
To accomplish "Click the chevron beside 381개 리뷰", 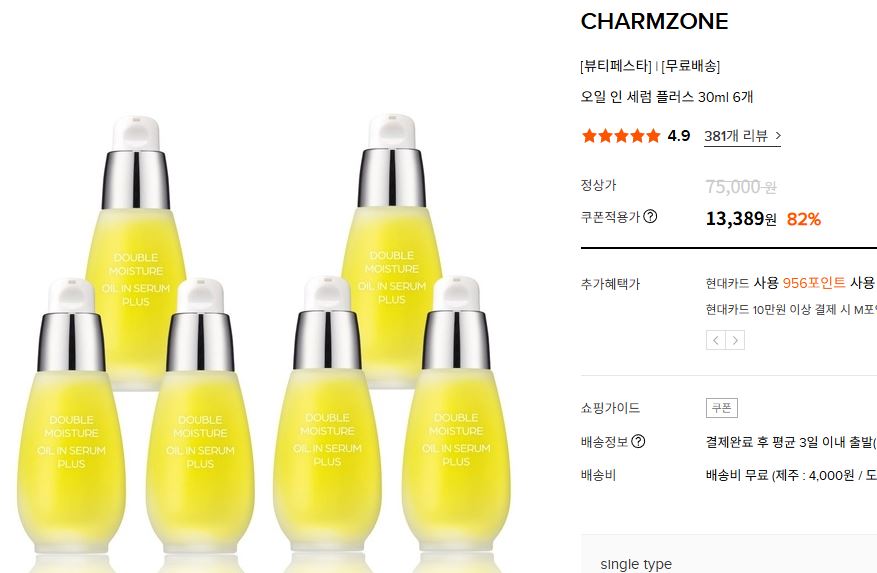I will tap(777, 135).
